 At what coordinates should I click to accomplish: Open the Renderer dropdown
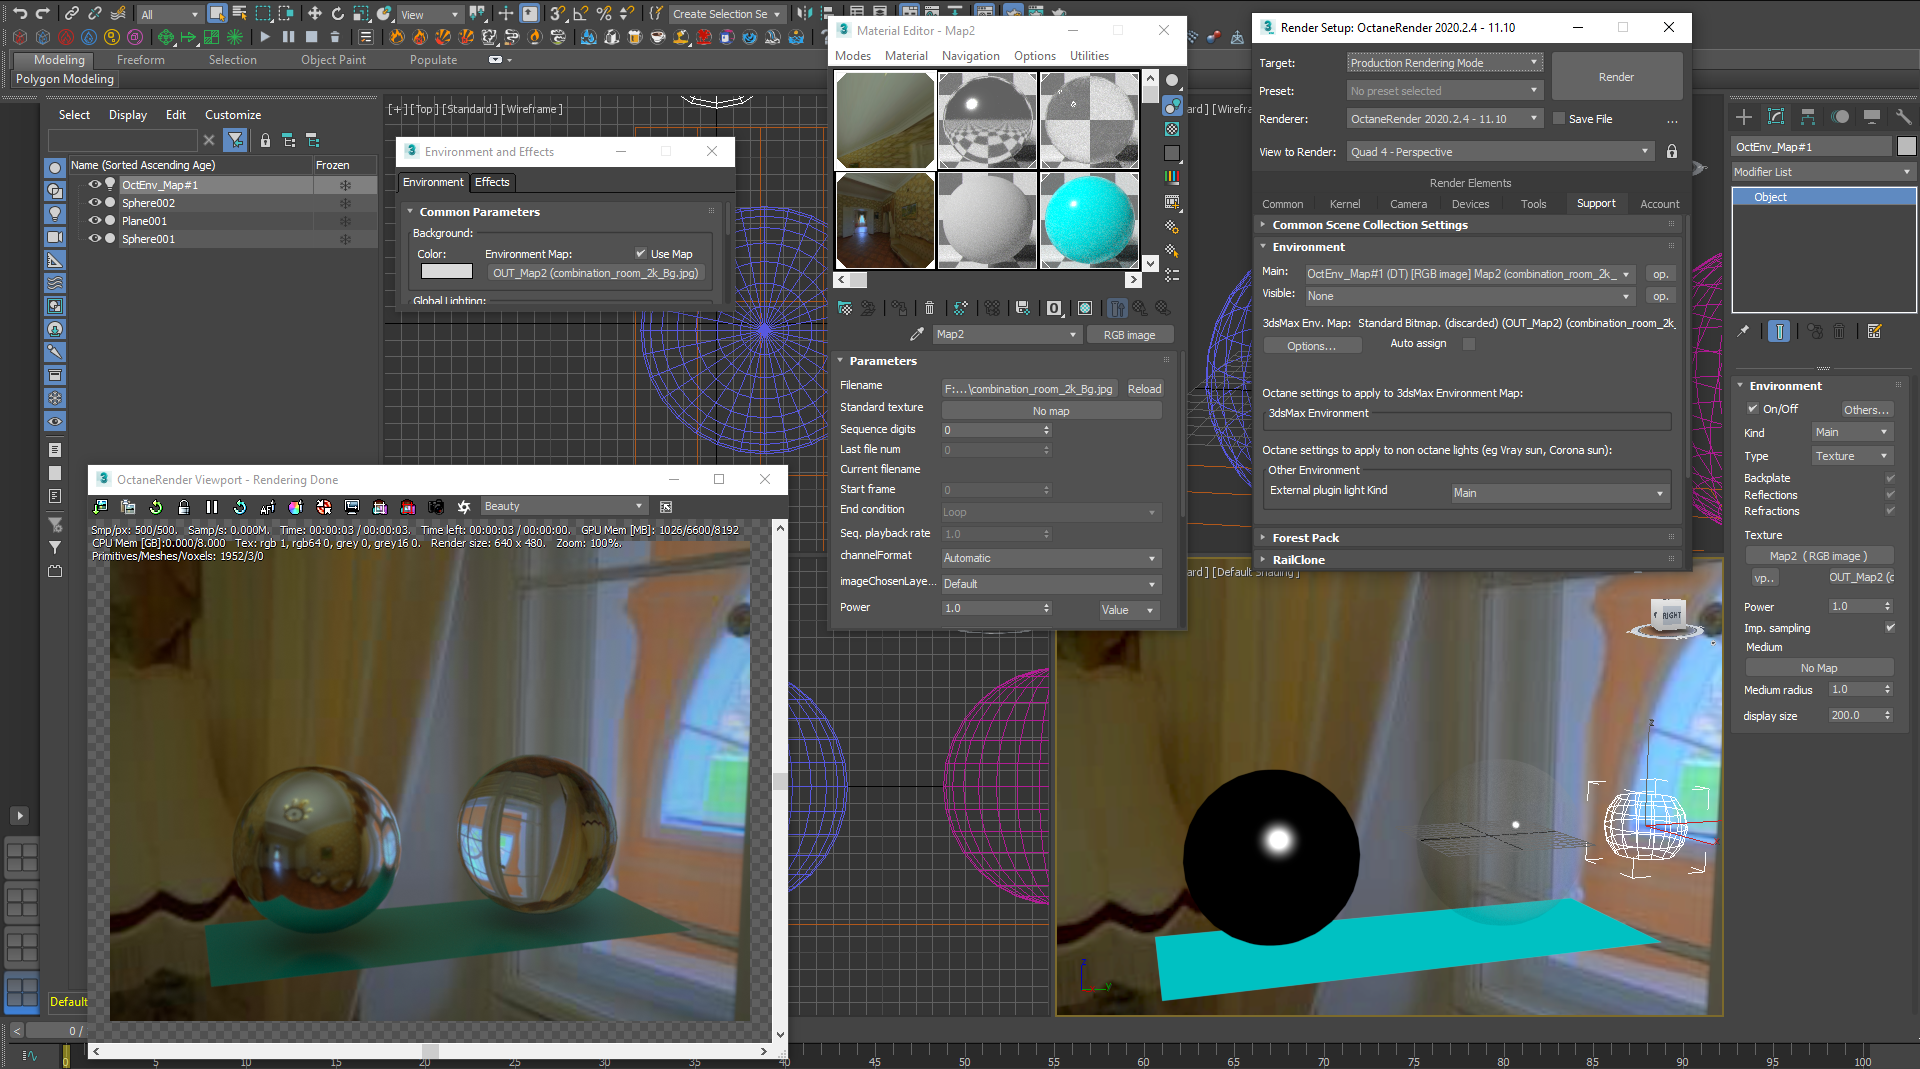pyautogui.click(x=1444, y=119)
